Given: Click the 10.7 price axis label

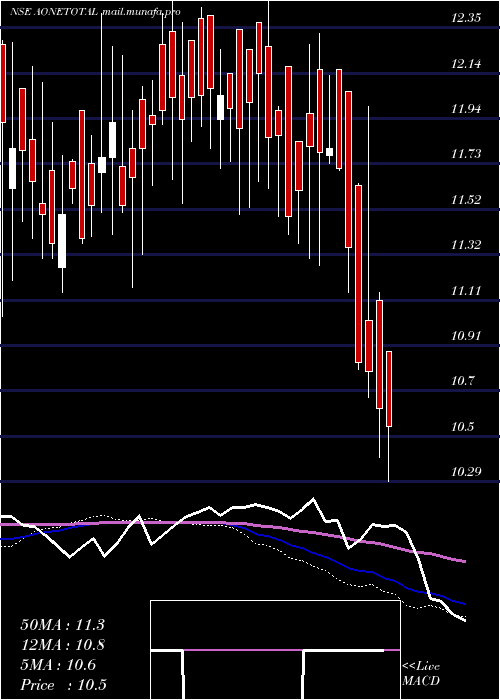Looking at the screenshot, I should 462,381.
